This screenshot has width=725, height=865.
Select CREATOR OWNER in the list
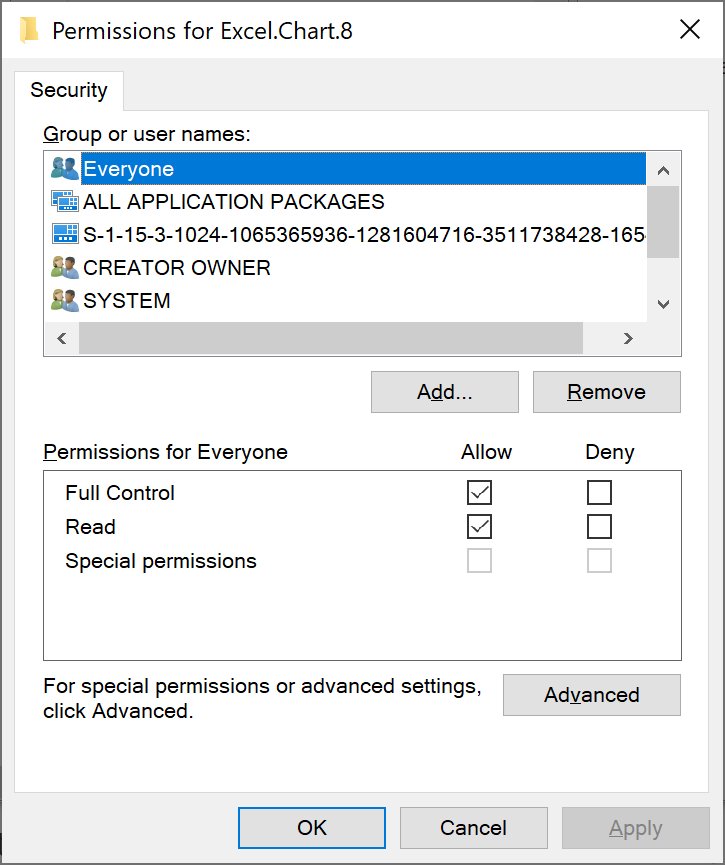[x=177, y=268]
